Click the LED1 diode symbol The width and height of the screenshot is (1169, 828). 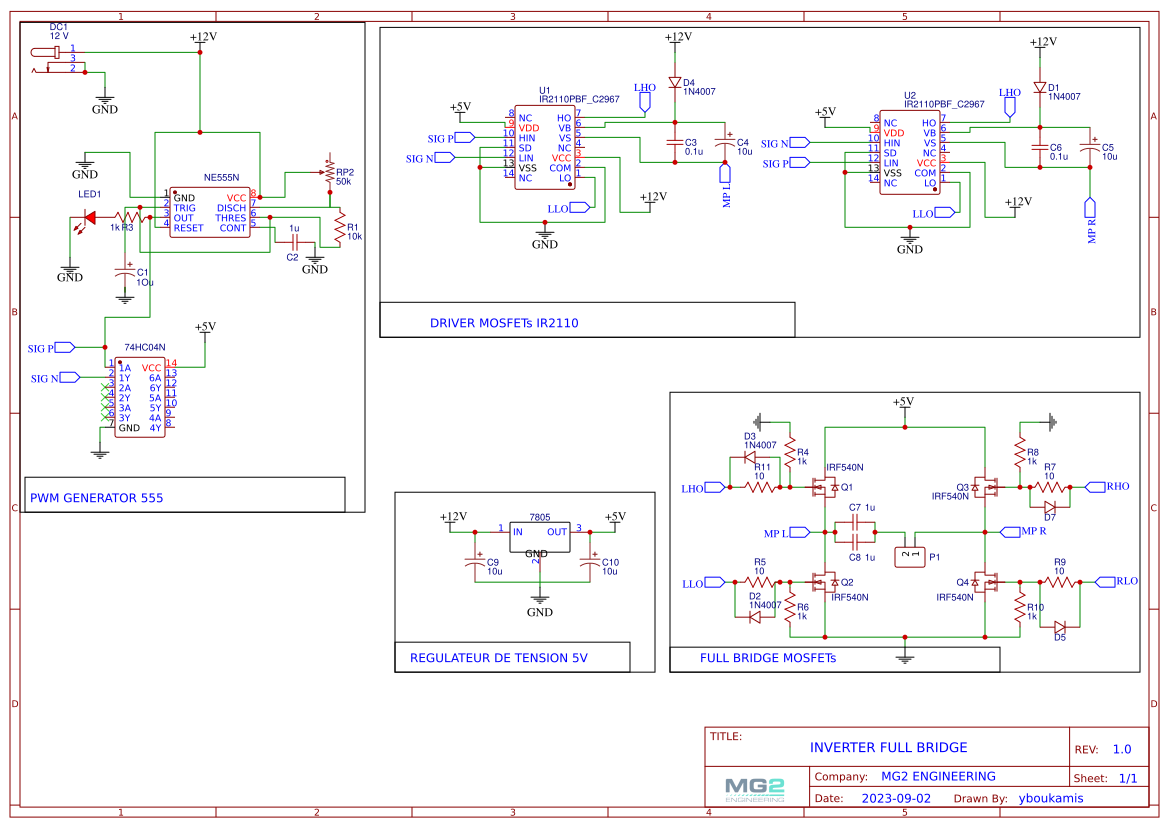(x=90, y=215)
